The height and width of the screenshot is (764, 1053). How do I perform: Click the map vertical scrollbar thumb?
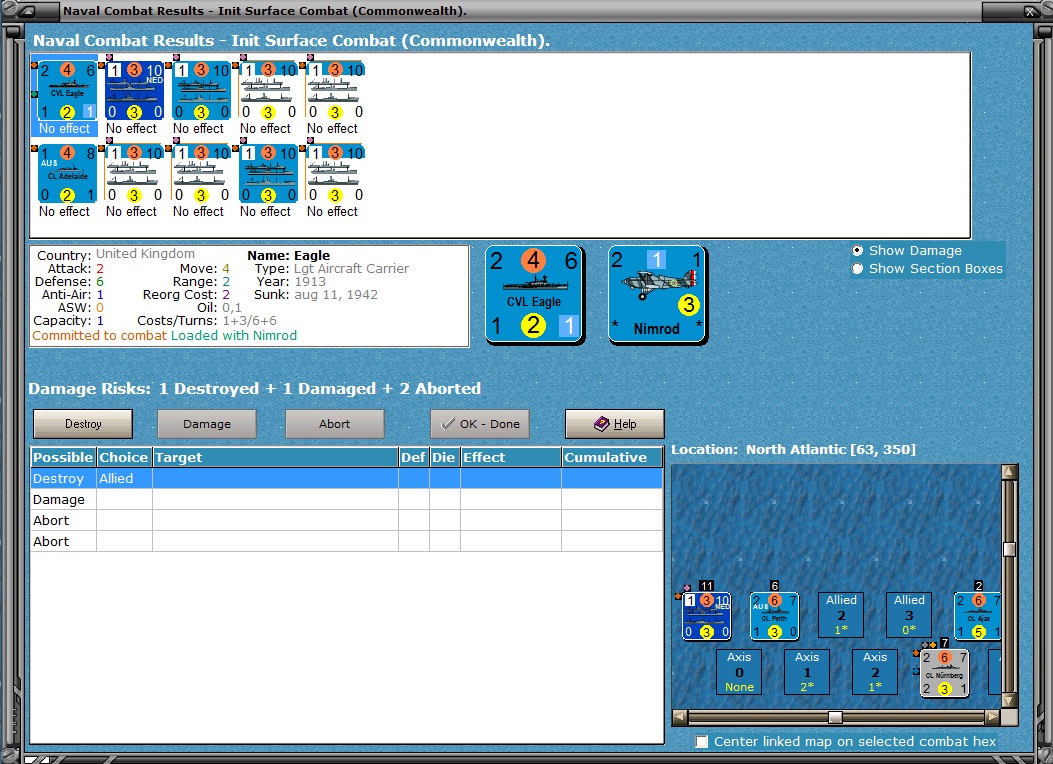1009,550
